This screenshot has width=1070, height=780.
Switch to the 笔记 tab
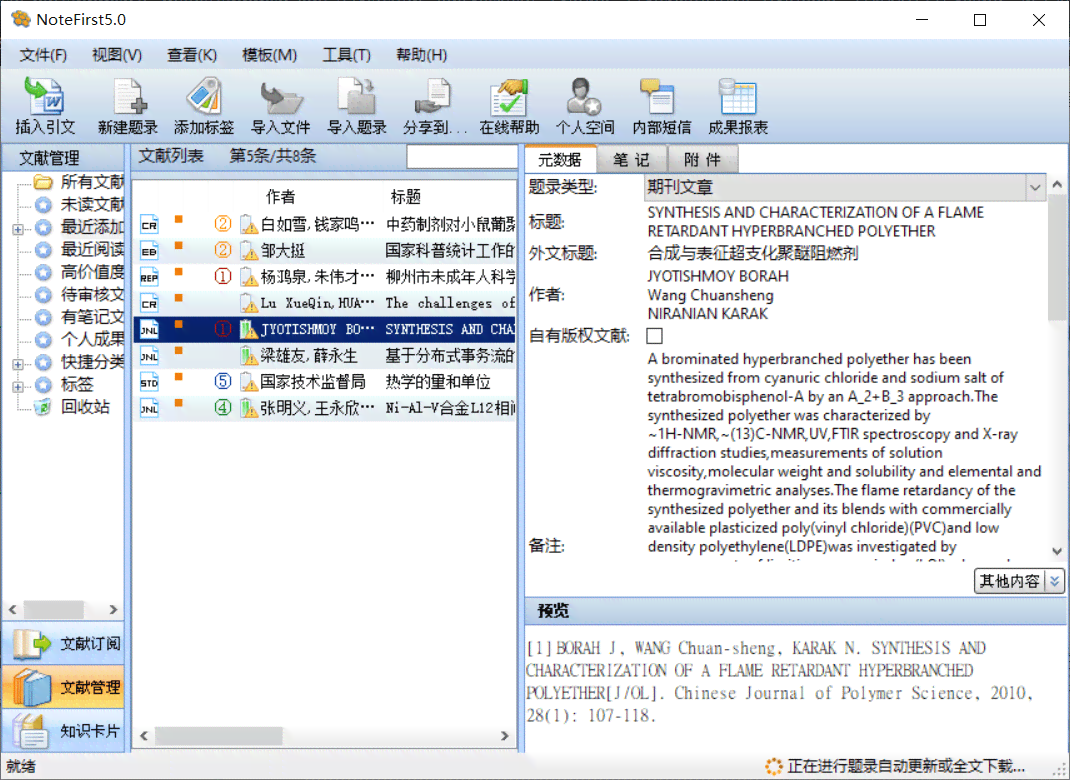[631, 160]
